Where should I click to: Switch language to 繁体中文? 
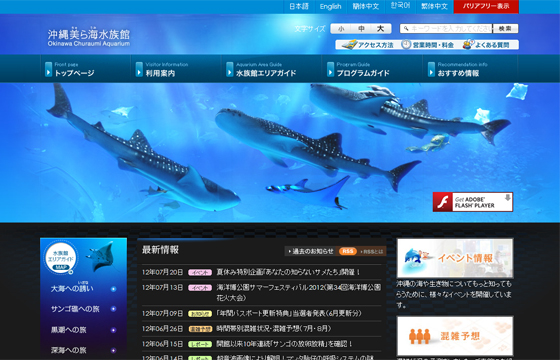(434, 6)
